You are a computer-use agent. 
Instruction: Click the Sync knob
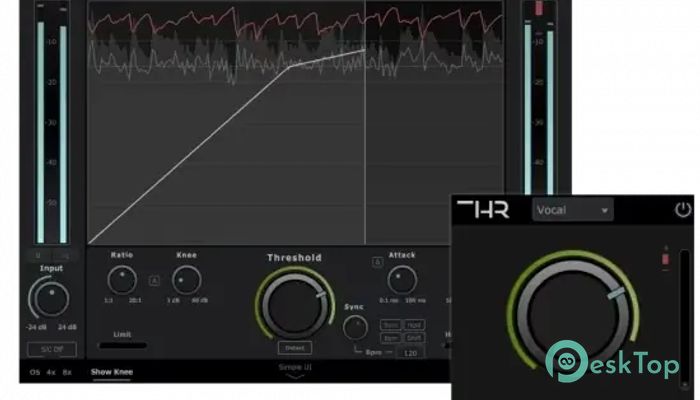point(355,328)
